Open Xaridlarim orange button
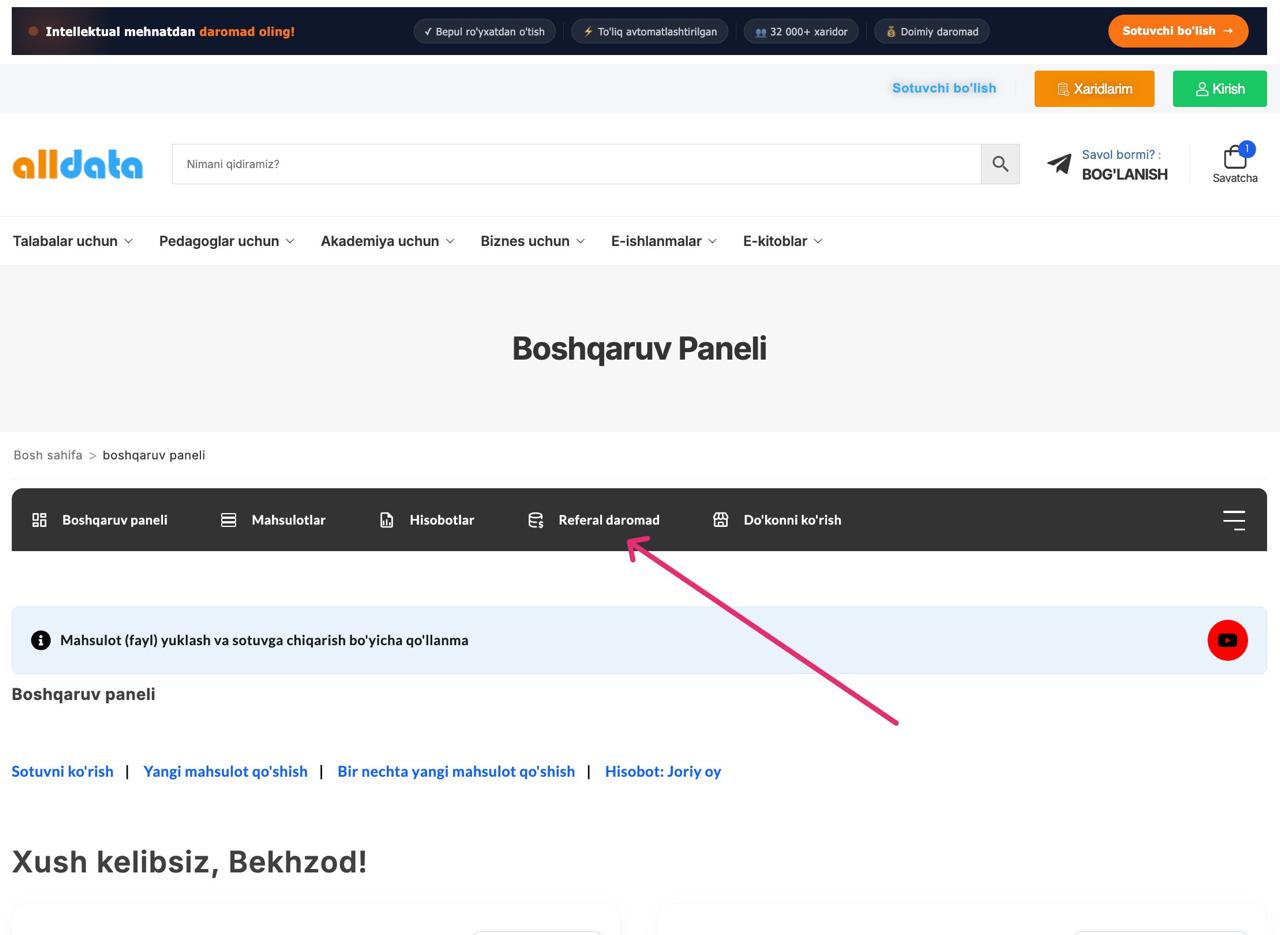Viewport: 1280px width, 935px height. [x=1094, y=89]
